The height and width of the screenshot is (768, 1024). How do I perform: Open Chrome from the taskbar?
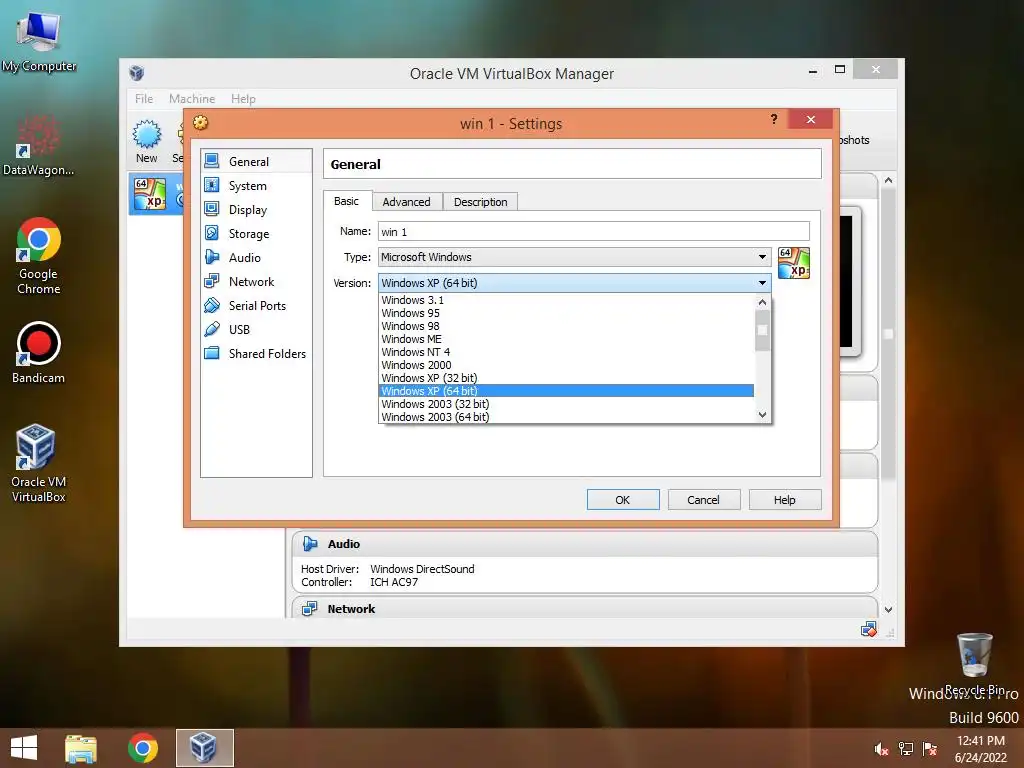click(142, 748)
